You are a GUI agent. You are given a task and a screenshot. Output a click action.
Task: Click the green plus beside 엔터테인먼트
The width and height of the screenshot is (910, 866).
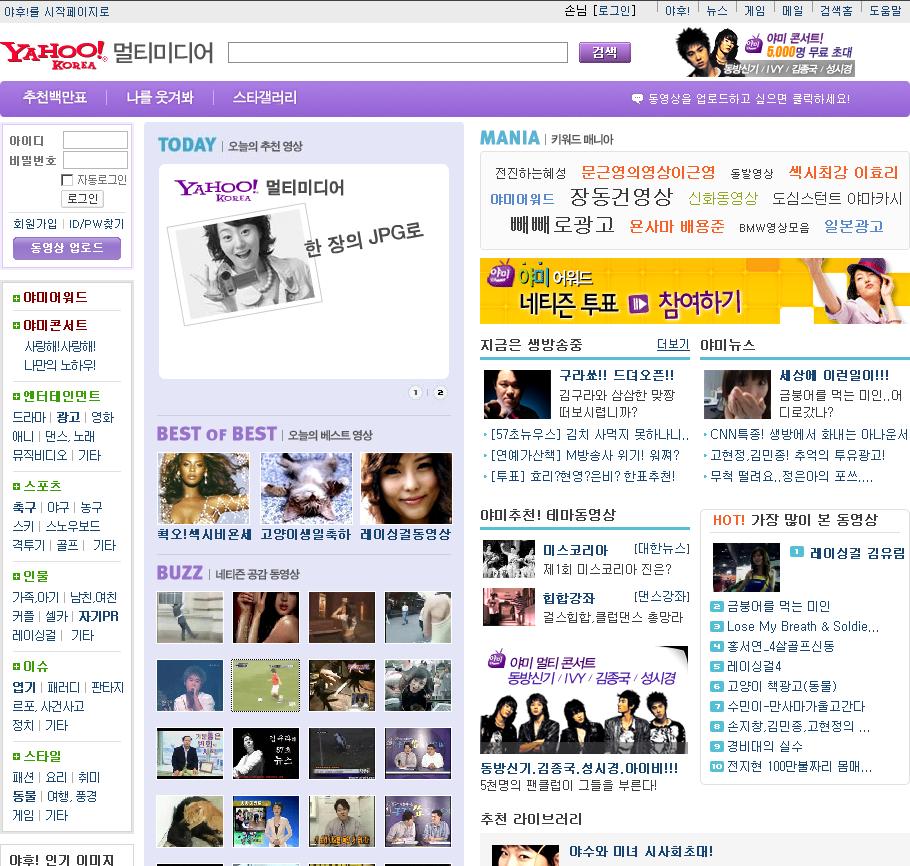point(16,396)
